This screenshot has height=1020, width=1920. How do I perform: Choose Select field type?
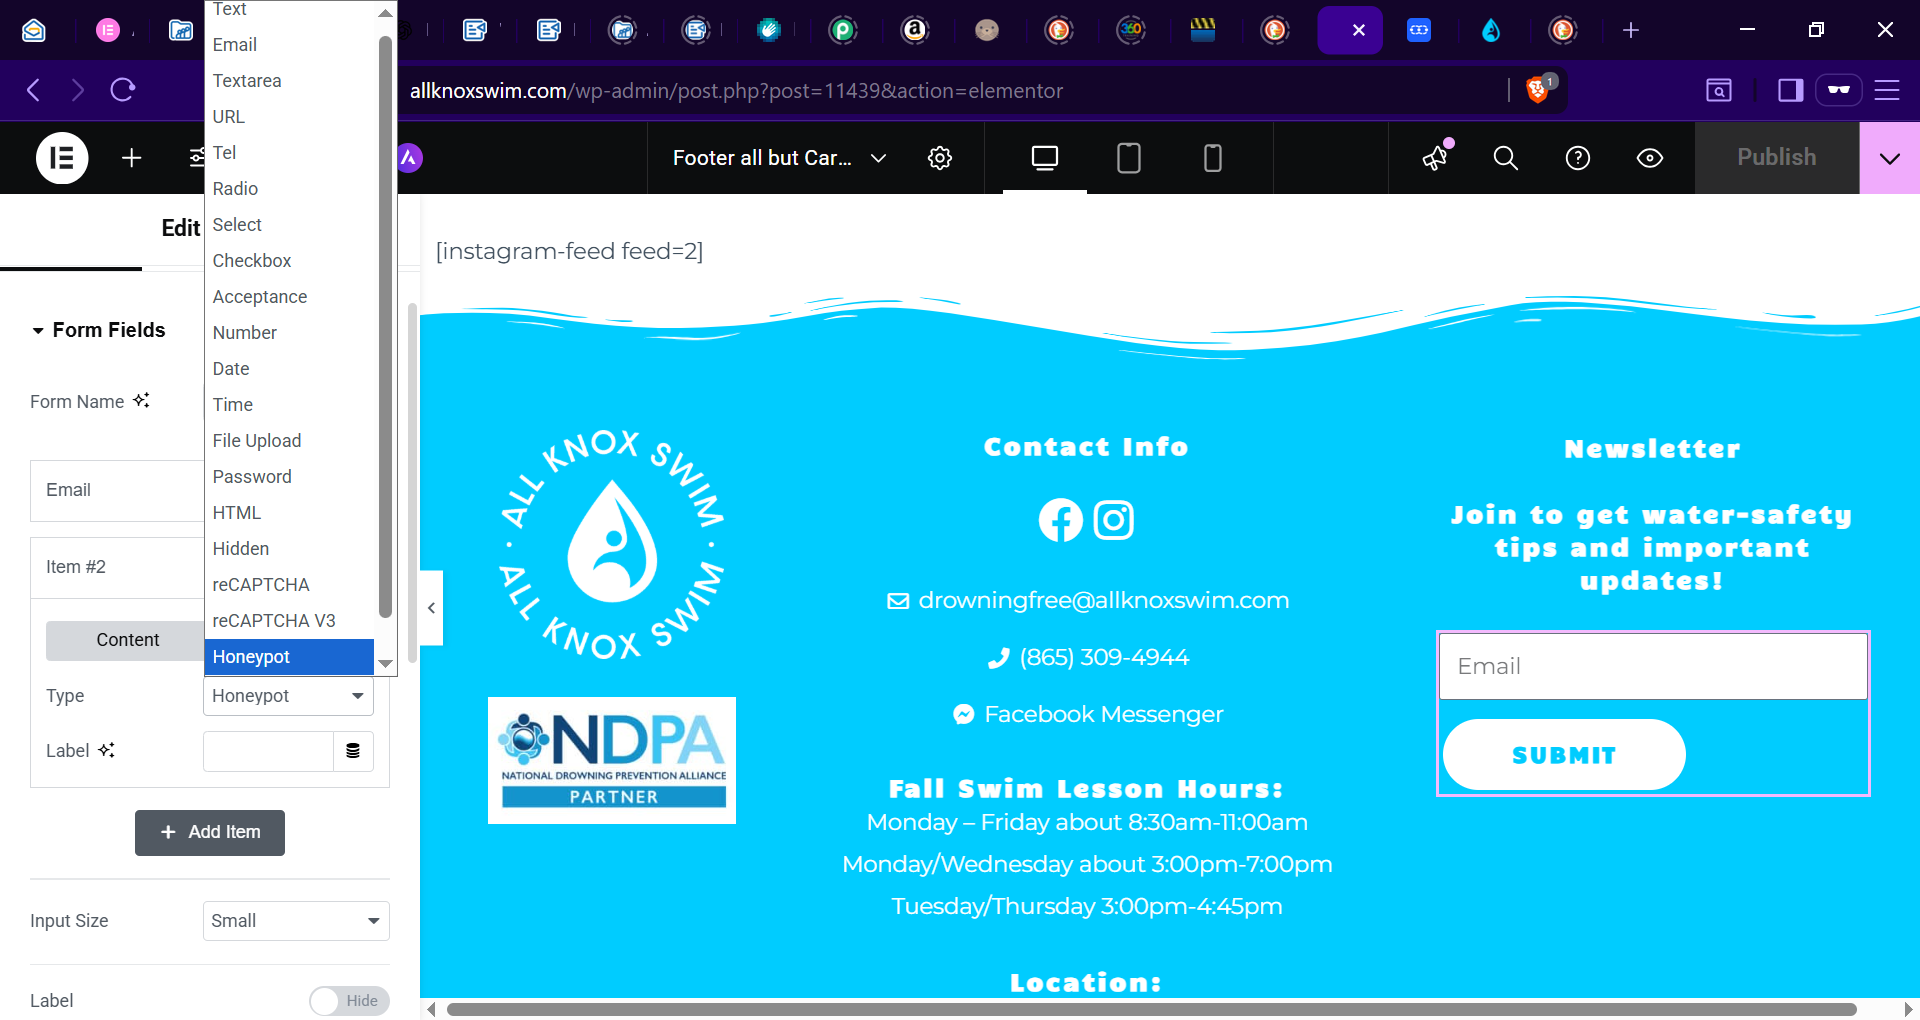point(289,225)
